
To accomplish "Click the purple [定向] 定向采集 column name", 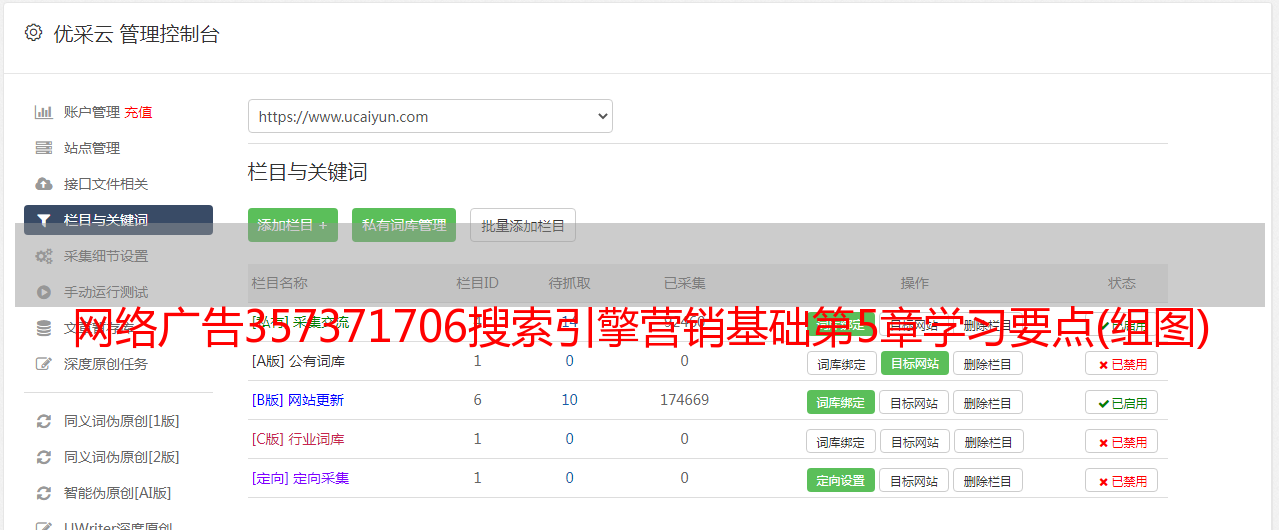I will point(300,478).
